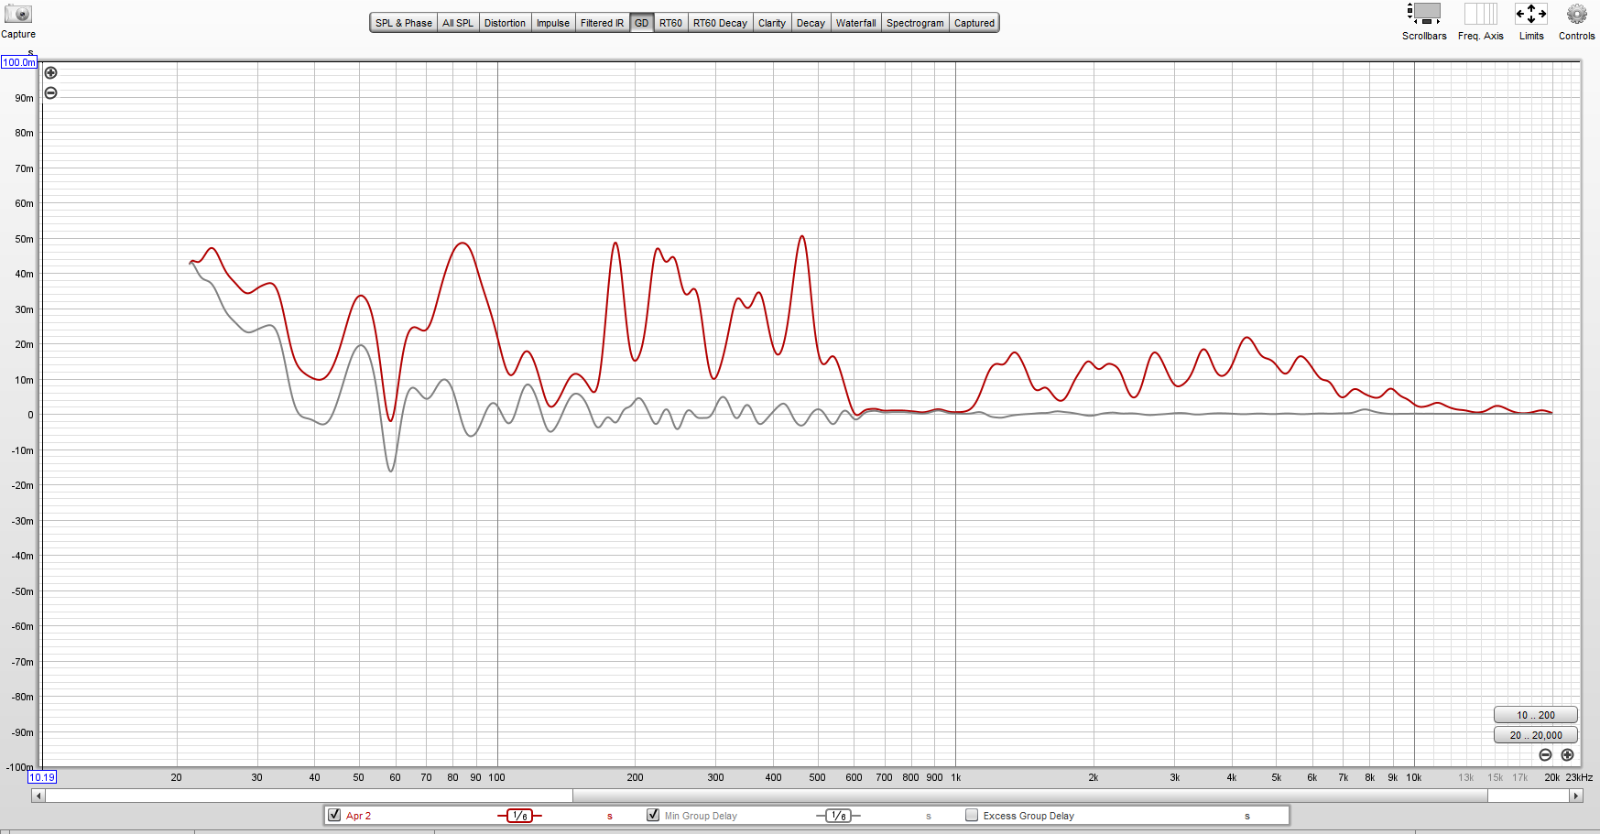Viewport: 1600px width, 834px height.
Task: Zoom in vertical axis with top-left plus
Action: point(51,73)
